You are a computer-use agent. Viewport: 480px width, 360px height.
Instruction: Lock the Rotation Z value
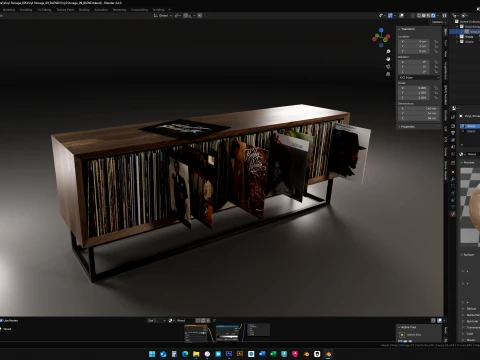coord(436,71)
